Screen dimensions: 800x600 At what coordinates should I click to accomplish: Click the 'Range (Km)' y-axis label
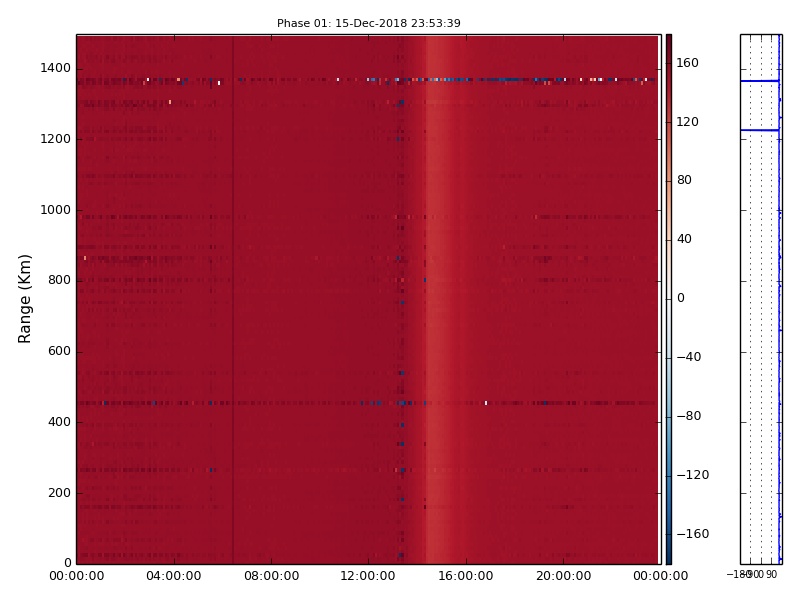tap(26, 298)
